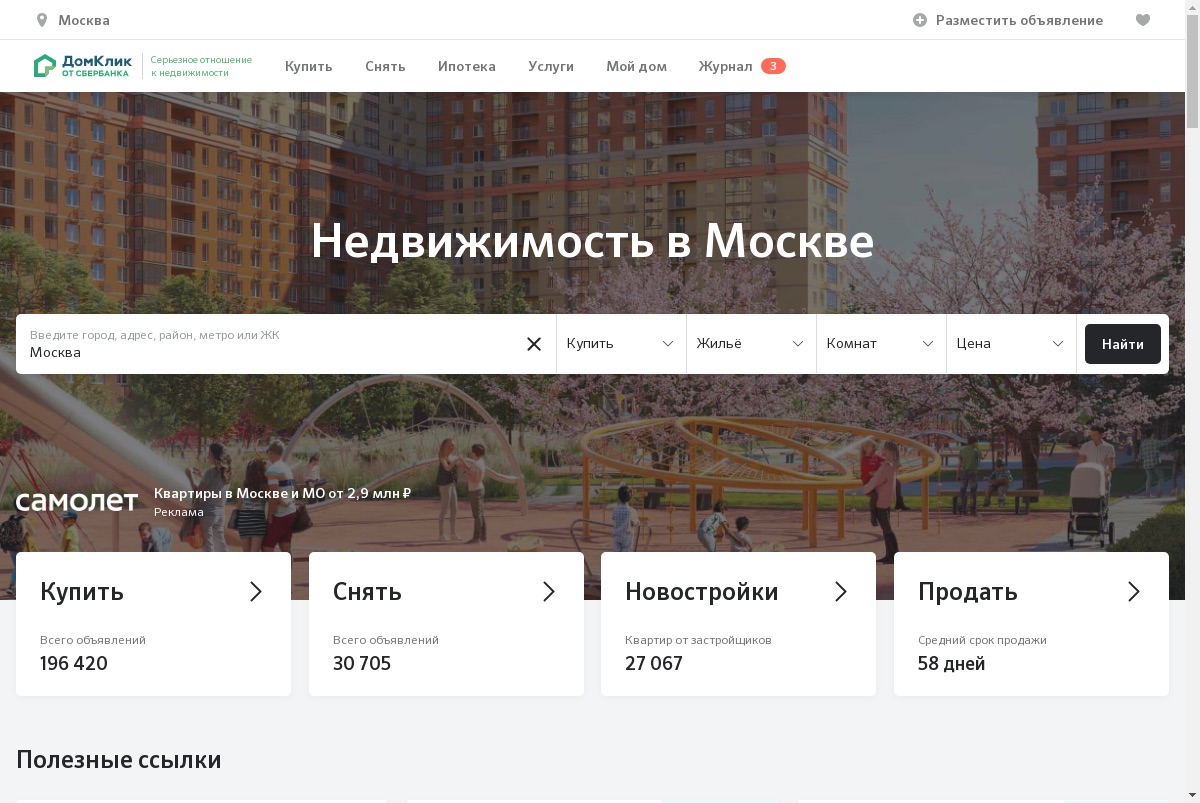This screenshot has width=1200, height=803.
Task: Click the 196 420 listings count
Action: (x=74, y=664)
